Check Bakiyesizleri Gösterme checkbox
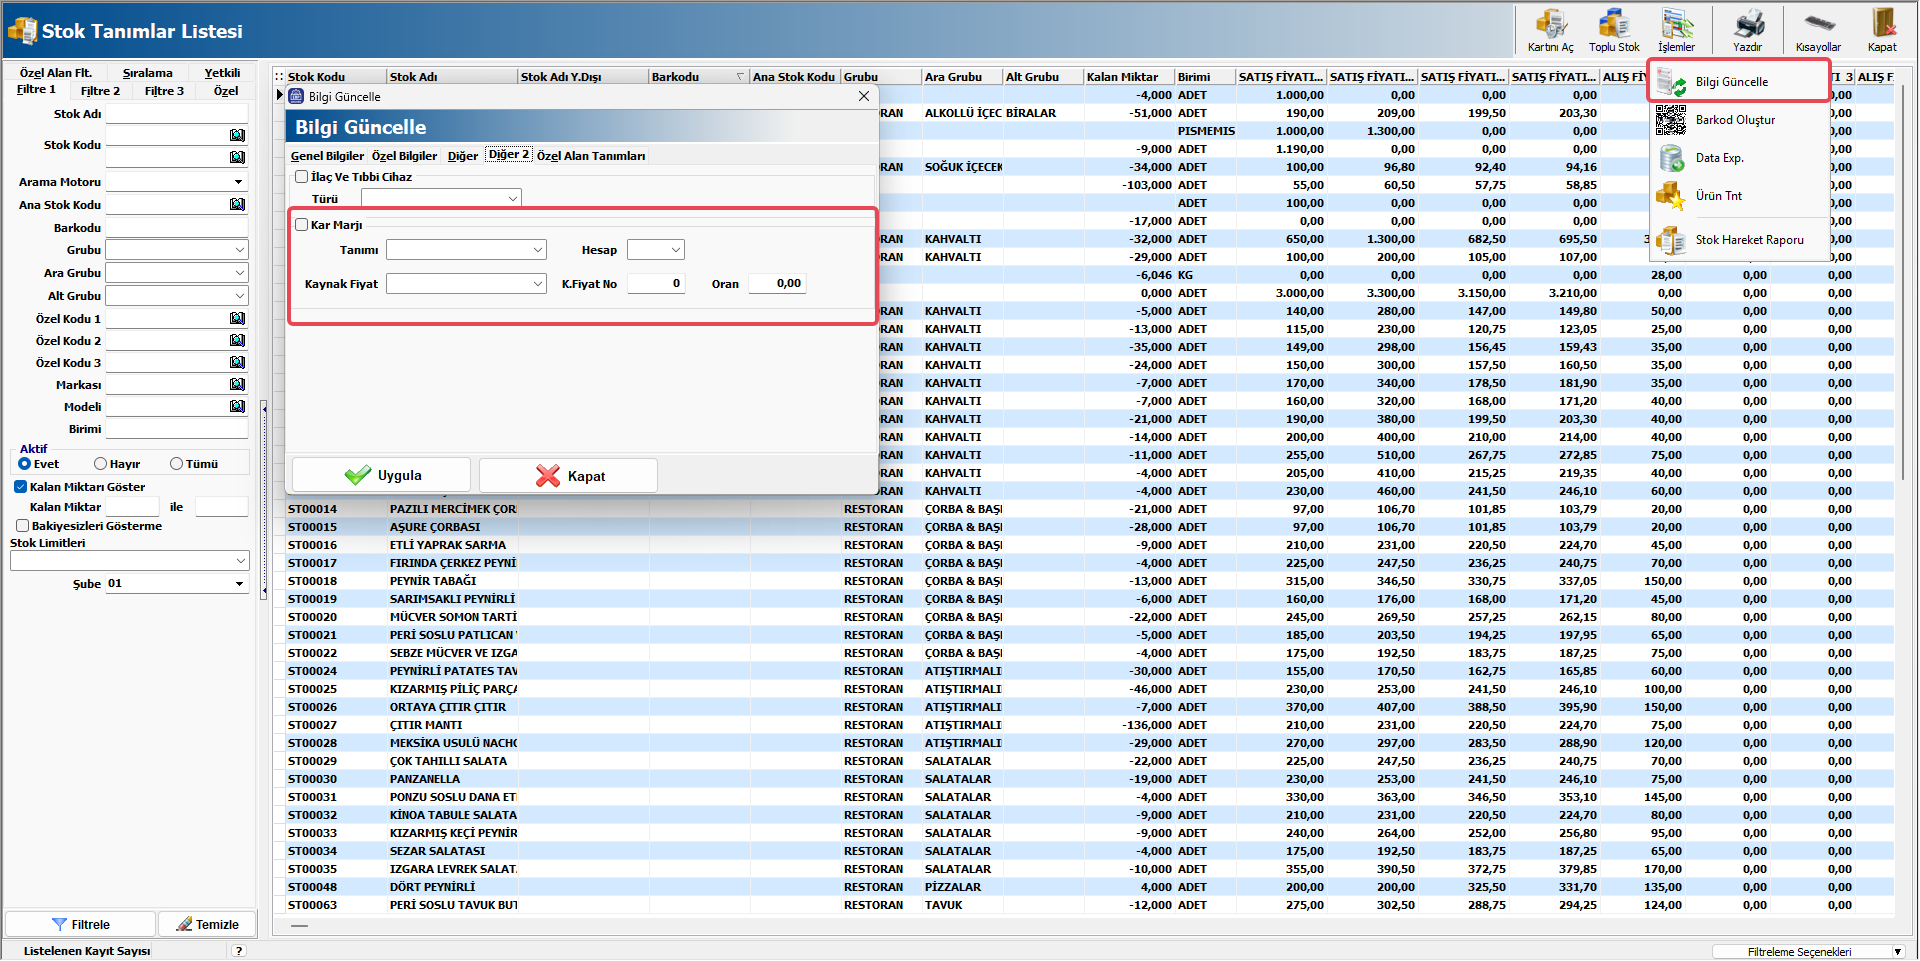The height and width of the screenshot is (961, 1920). coord(22,526)
